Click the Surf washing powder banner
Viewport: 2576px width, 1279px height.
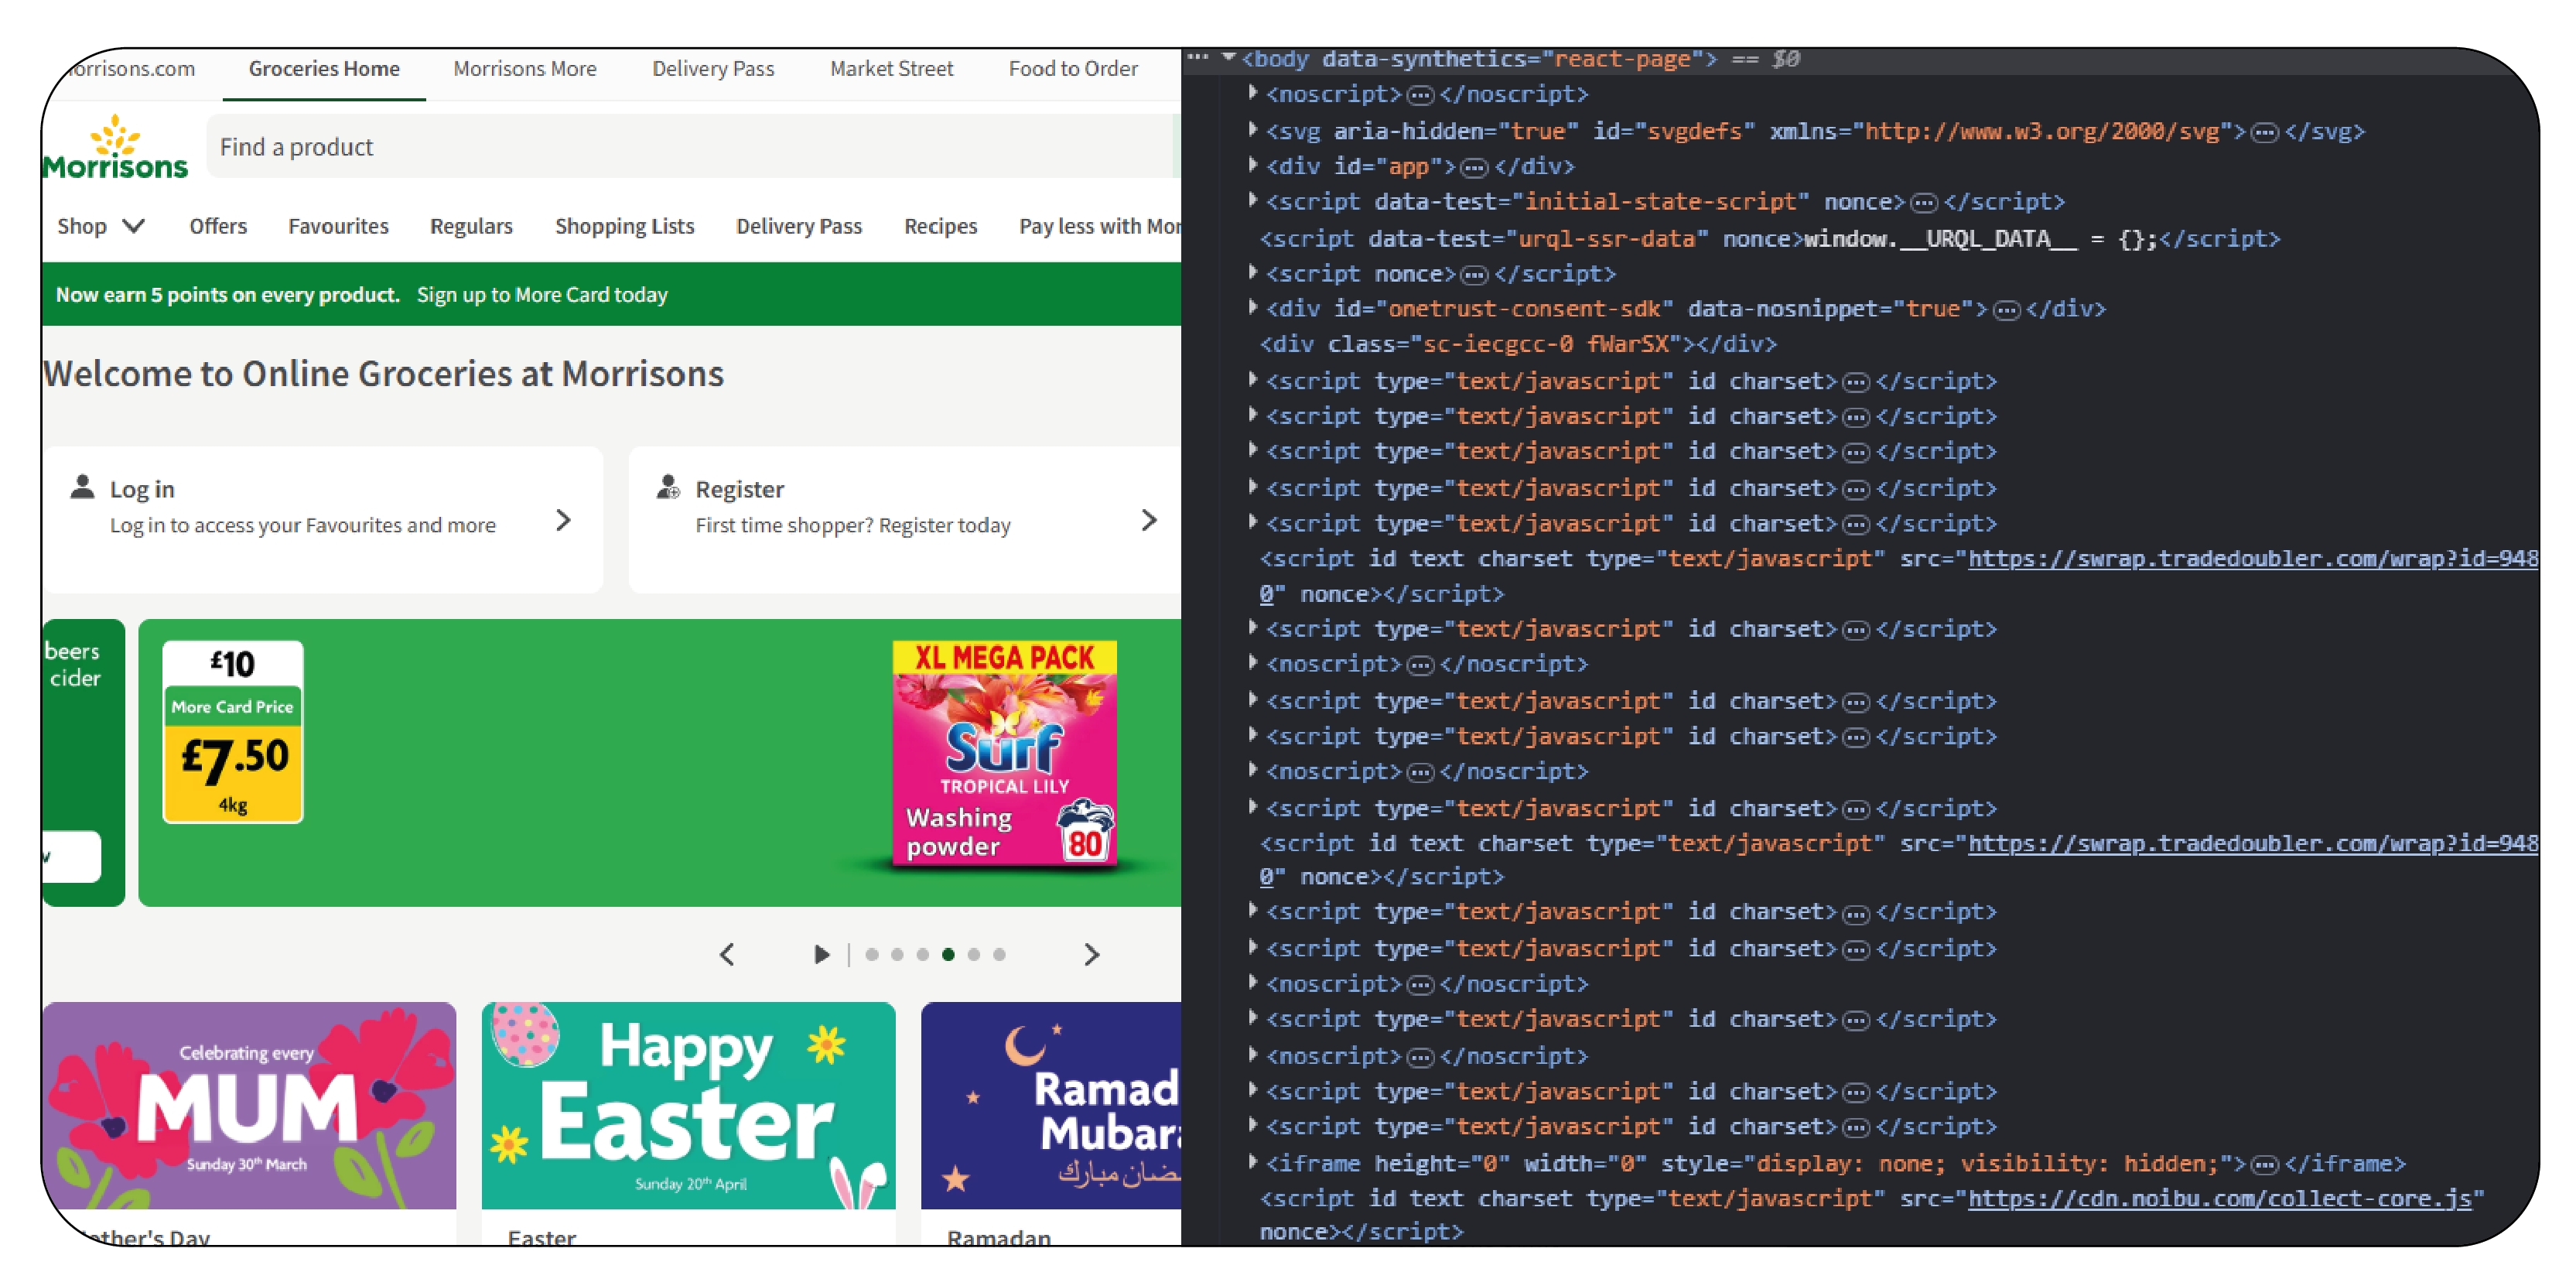tap(660, 763)
